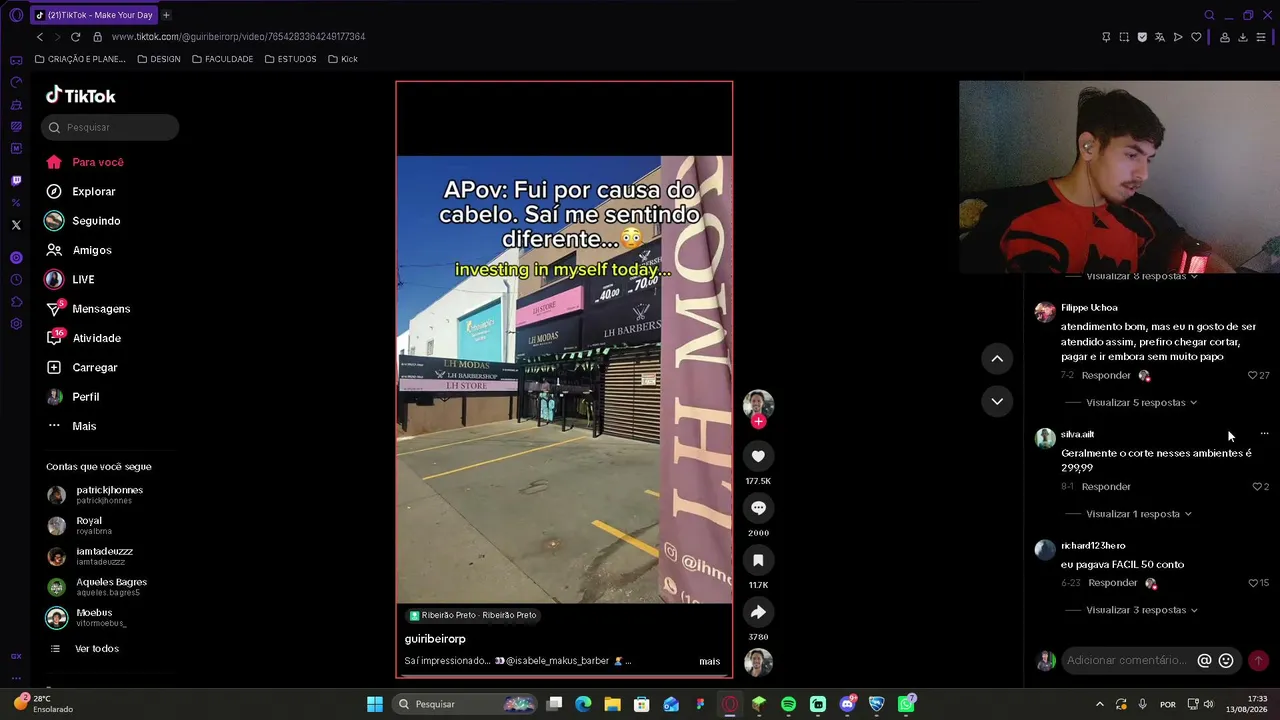Image resolution: width=1280 pixels, height=720 pixels.
Task: Reply to Filippe Uchoa's comment
Action: click(x=1106, y=376)
